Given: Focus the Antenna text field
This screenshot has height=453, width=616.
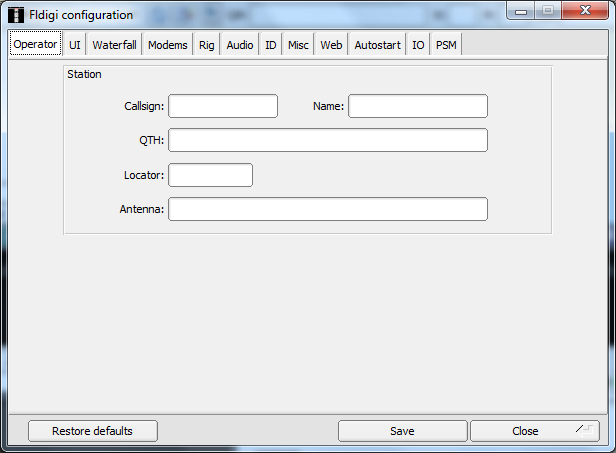Looking at the screenshot, I should [x=327, y=209].
